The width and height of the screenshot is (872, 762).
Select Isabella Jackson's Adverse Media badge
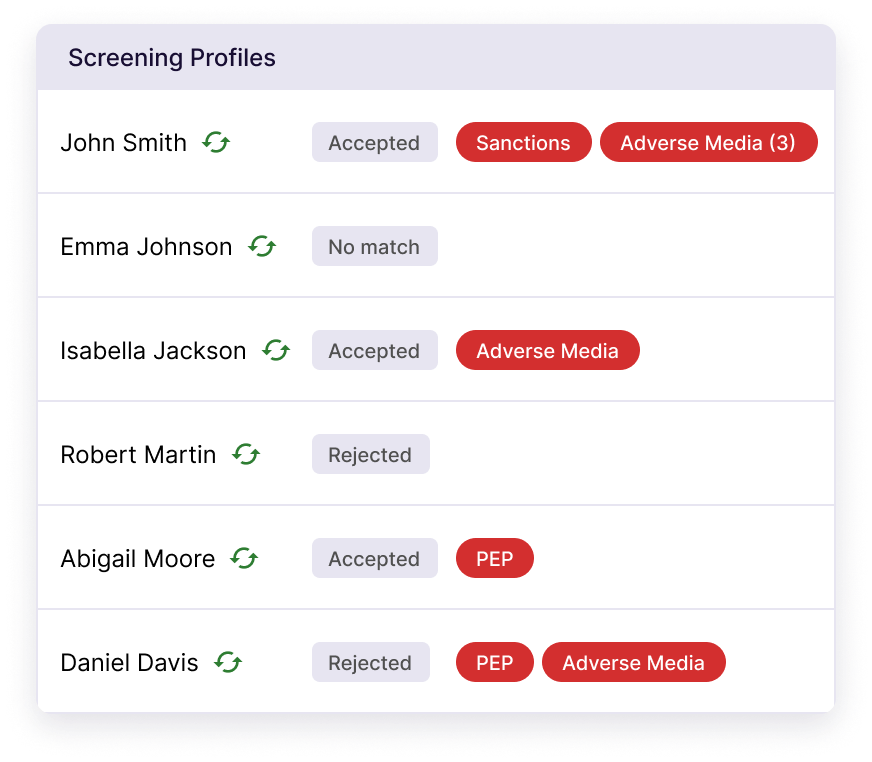coord(547,351)
